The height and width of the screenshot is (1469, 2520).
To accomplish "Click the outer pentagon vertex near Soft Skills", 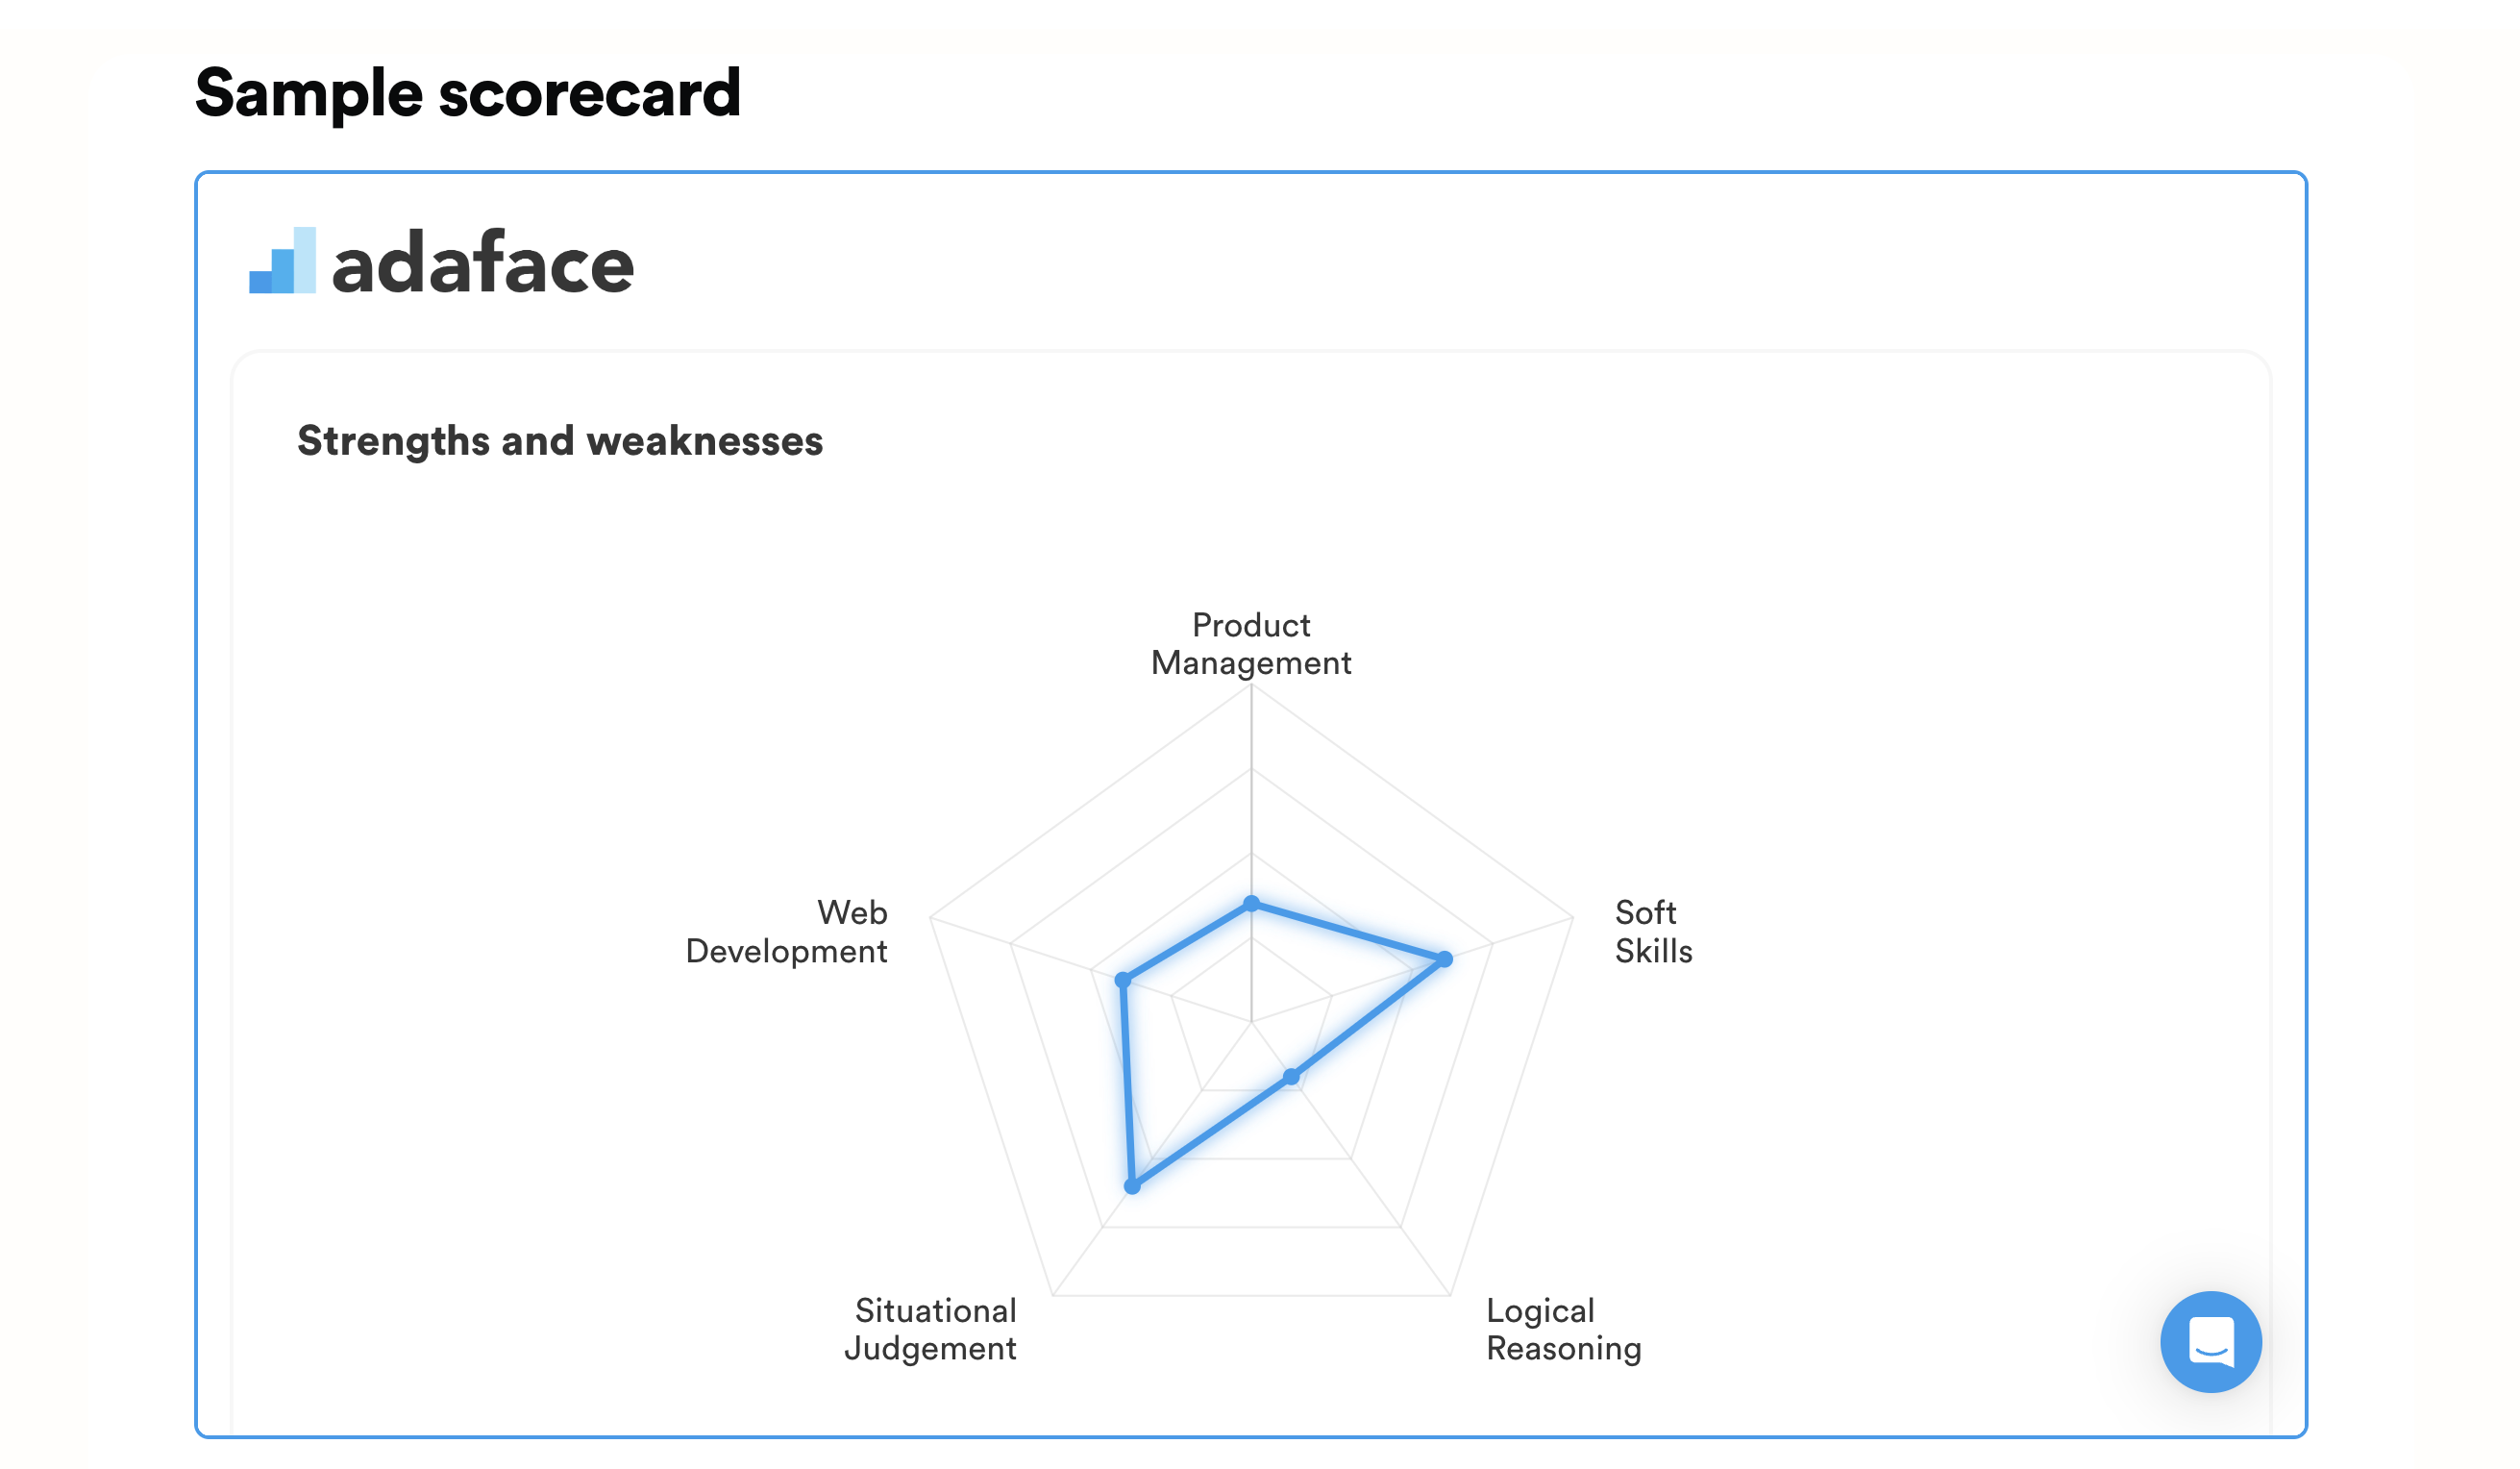I will coord(1572,918).
